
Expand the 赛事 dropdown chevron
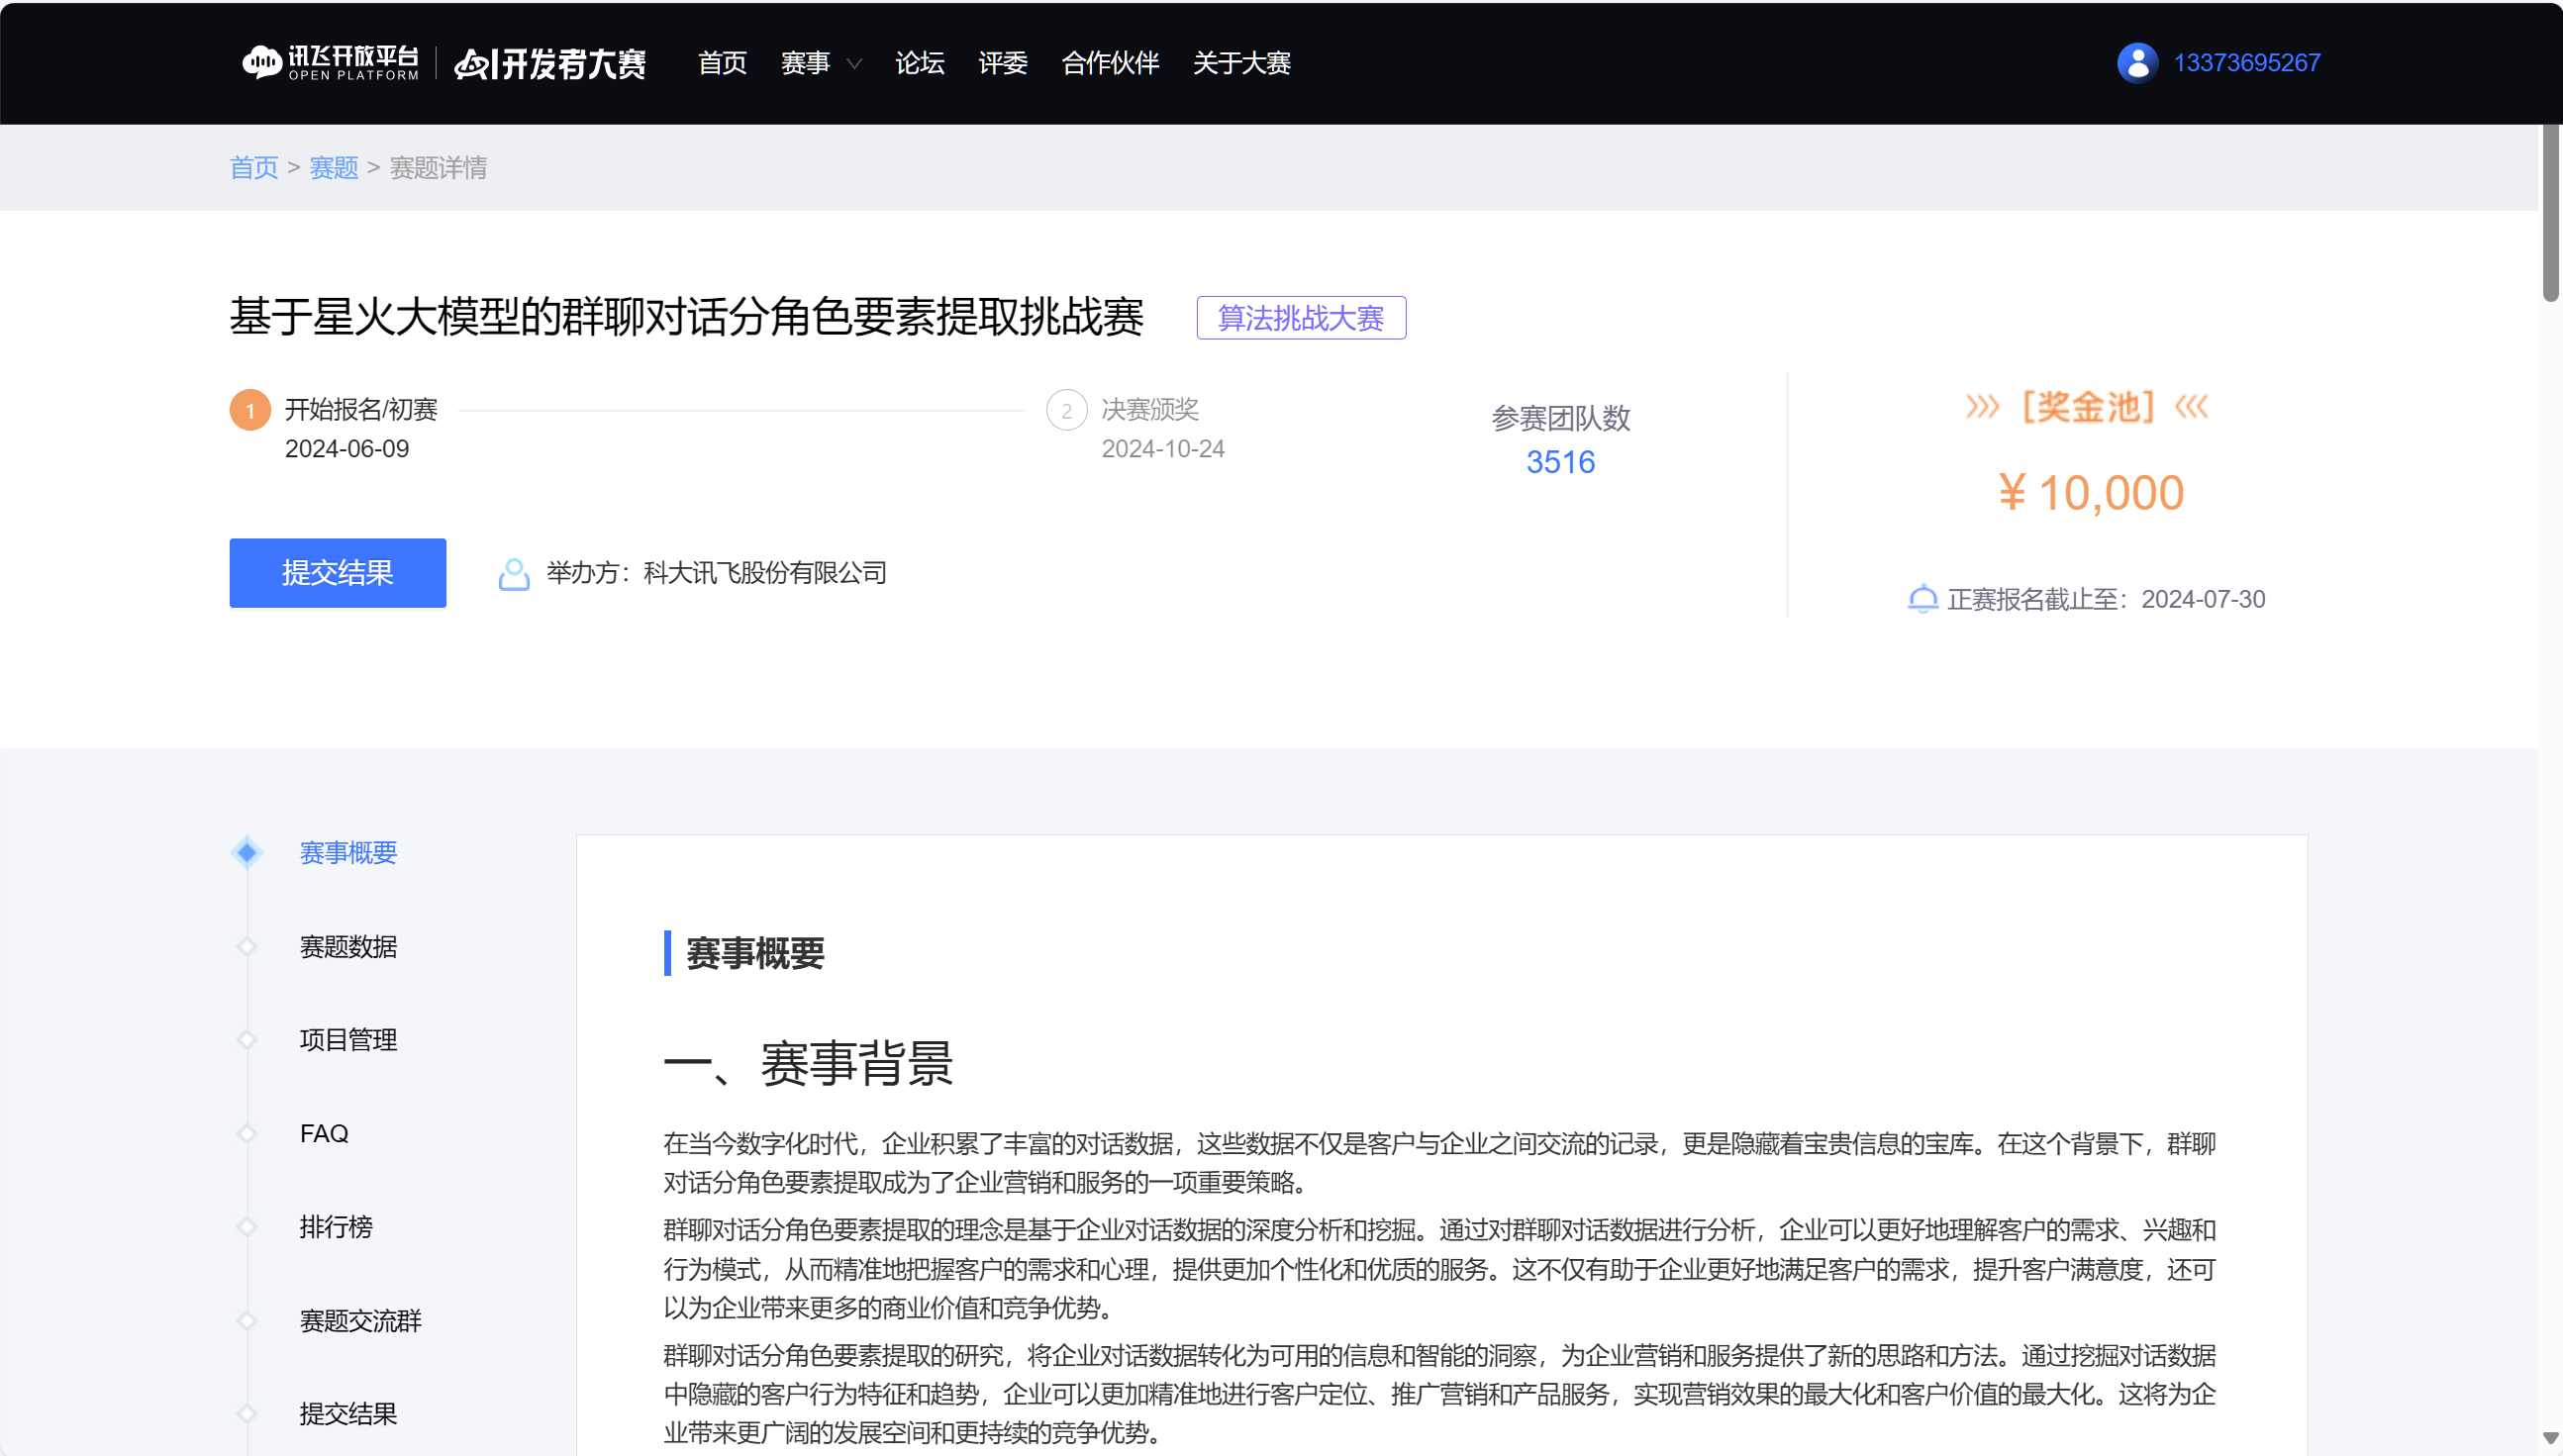(x=854, y=63)
